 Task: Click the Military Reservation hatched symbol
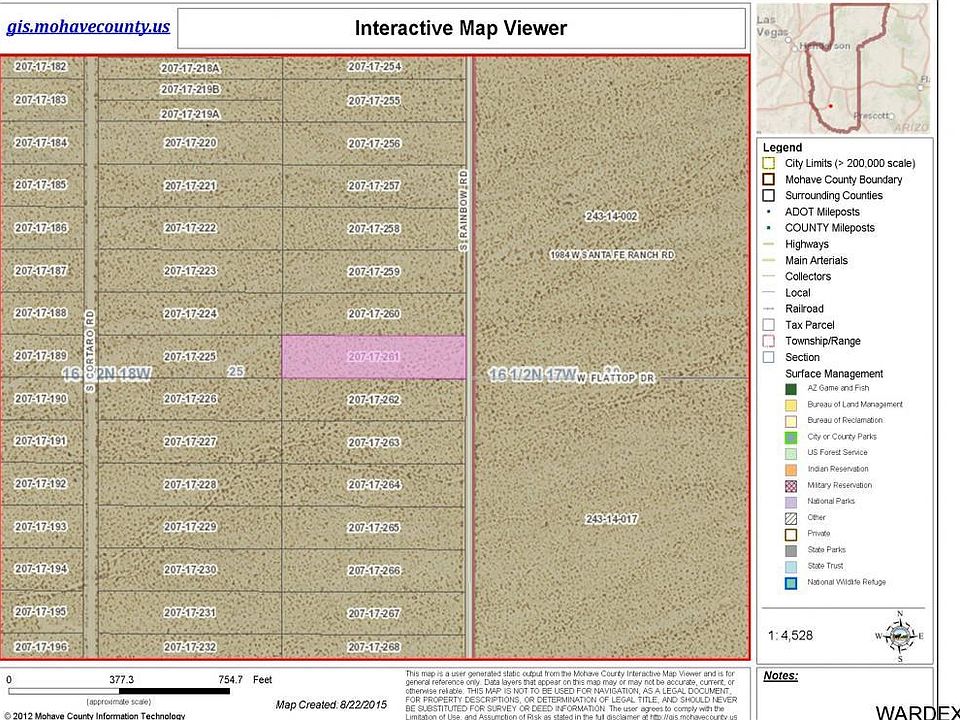(791, 485)
